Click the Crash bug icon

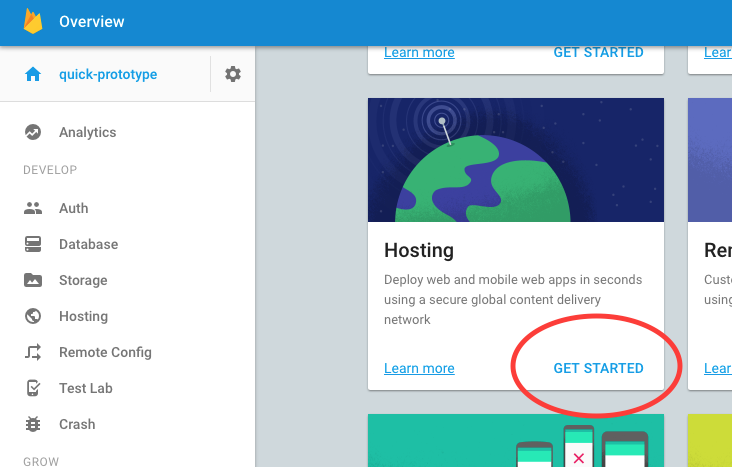tap(33, 424)
